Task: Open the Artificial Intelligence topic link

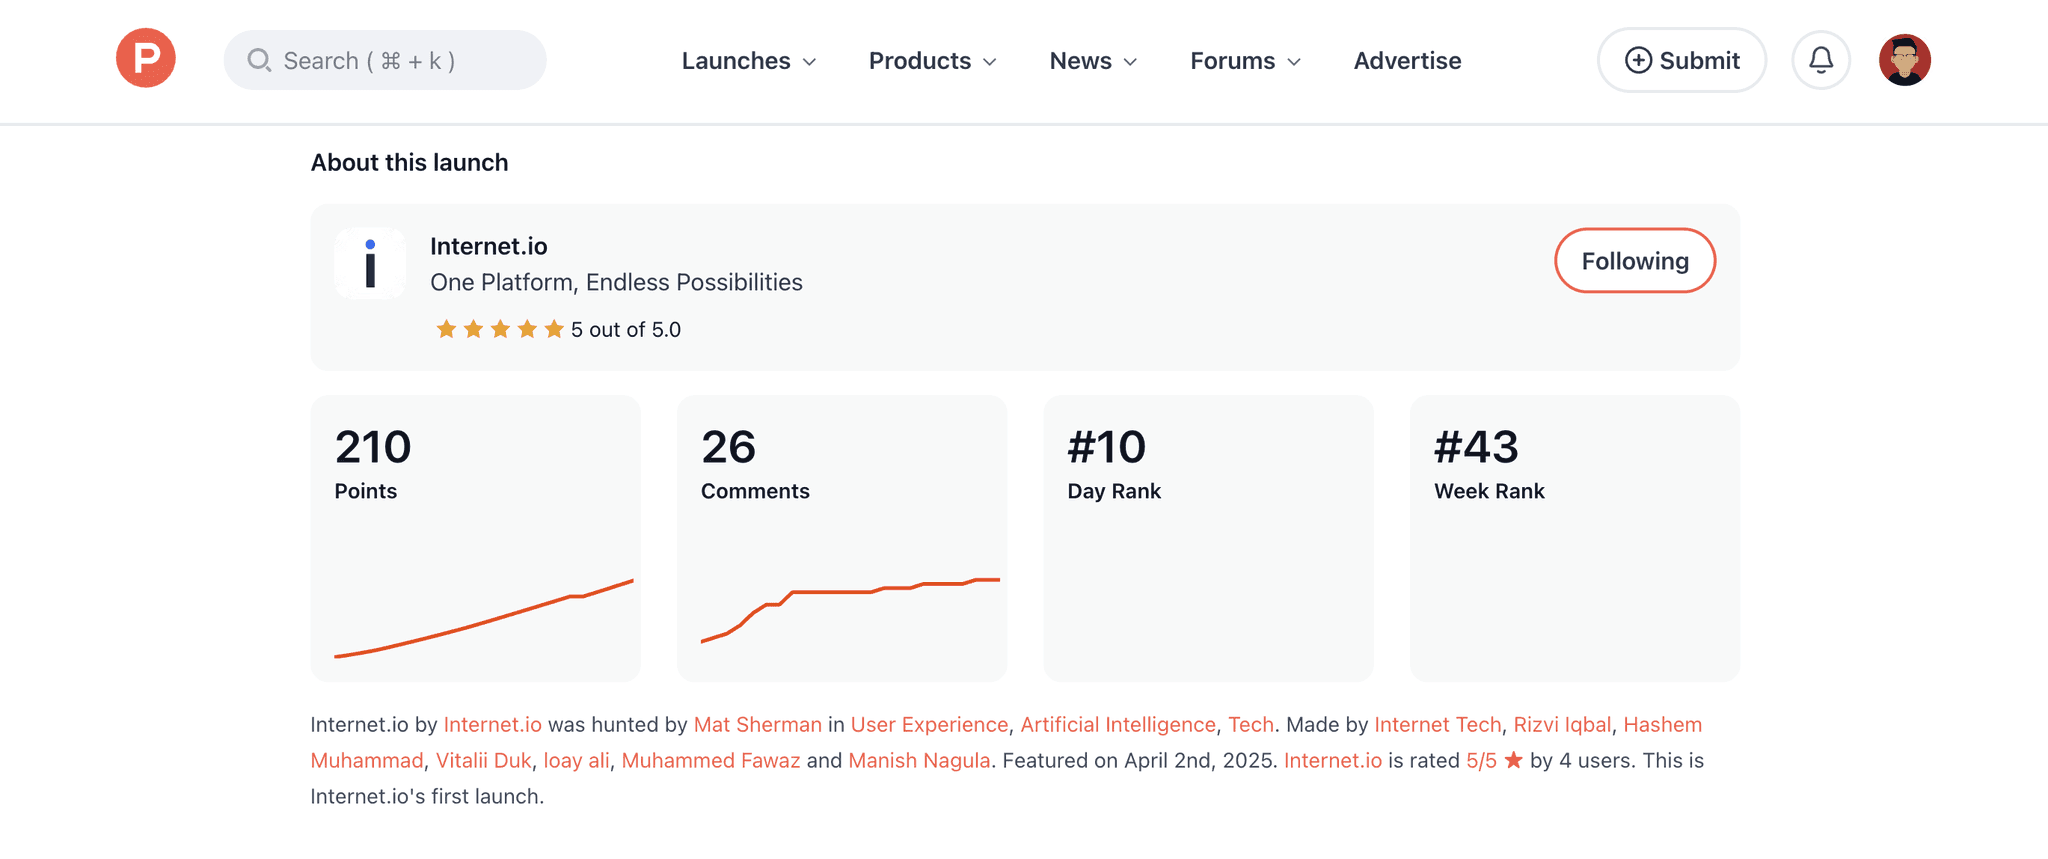Action: pyautogui.click(x=1118, y=724)
